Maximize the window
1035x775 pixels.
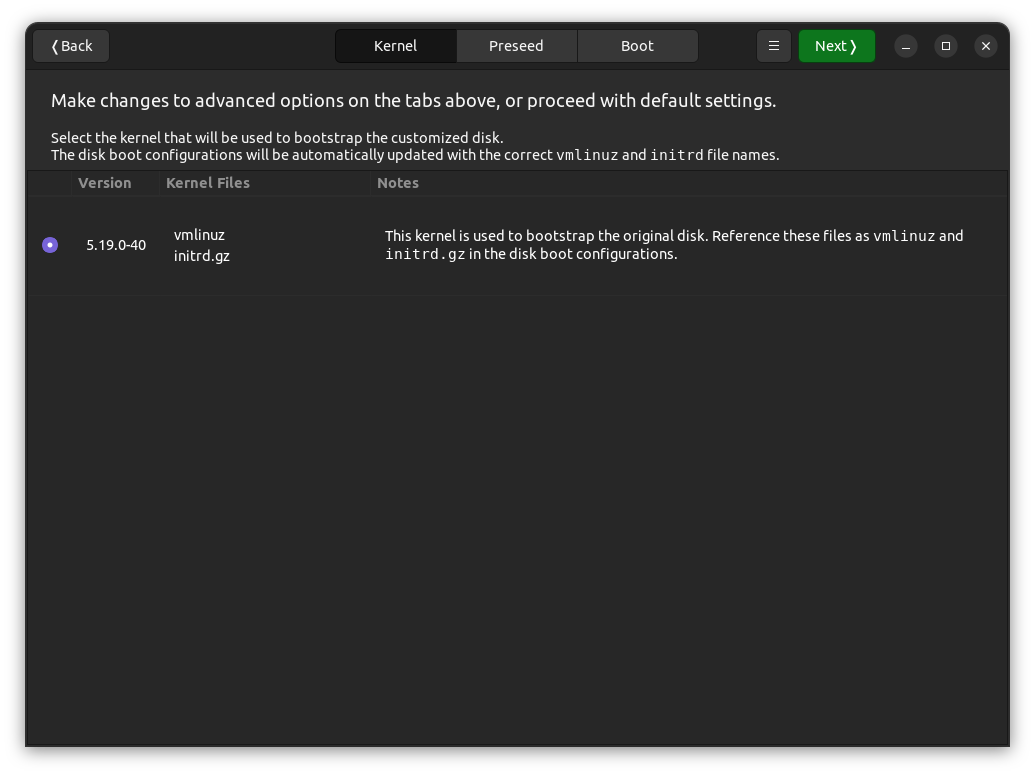point(945,46)
